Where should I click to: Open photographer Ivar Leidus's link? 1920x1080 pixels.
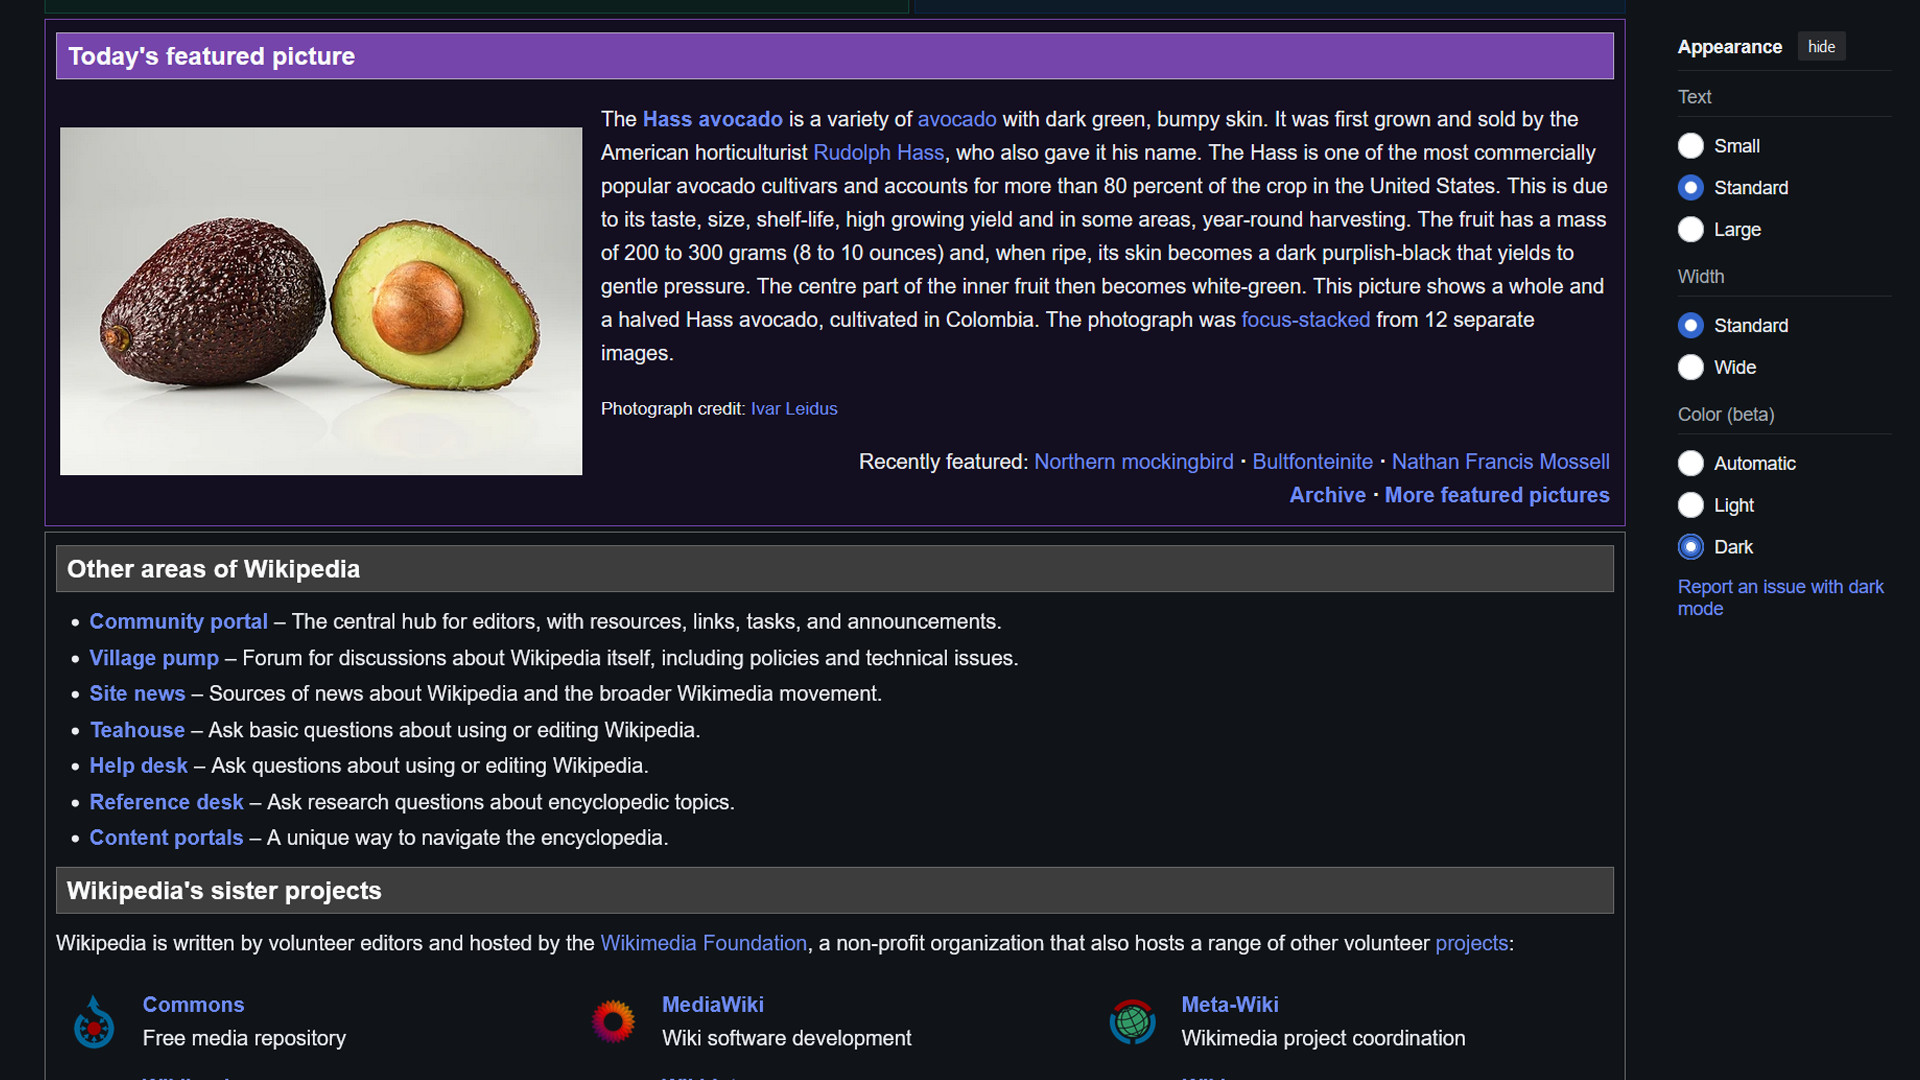pyautogui.click(x=794, y=409)
